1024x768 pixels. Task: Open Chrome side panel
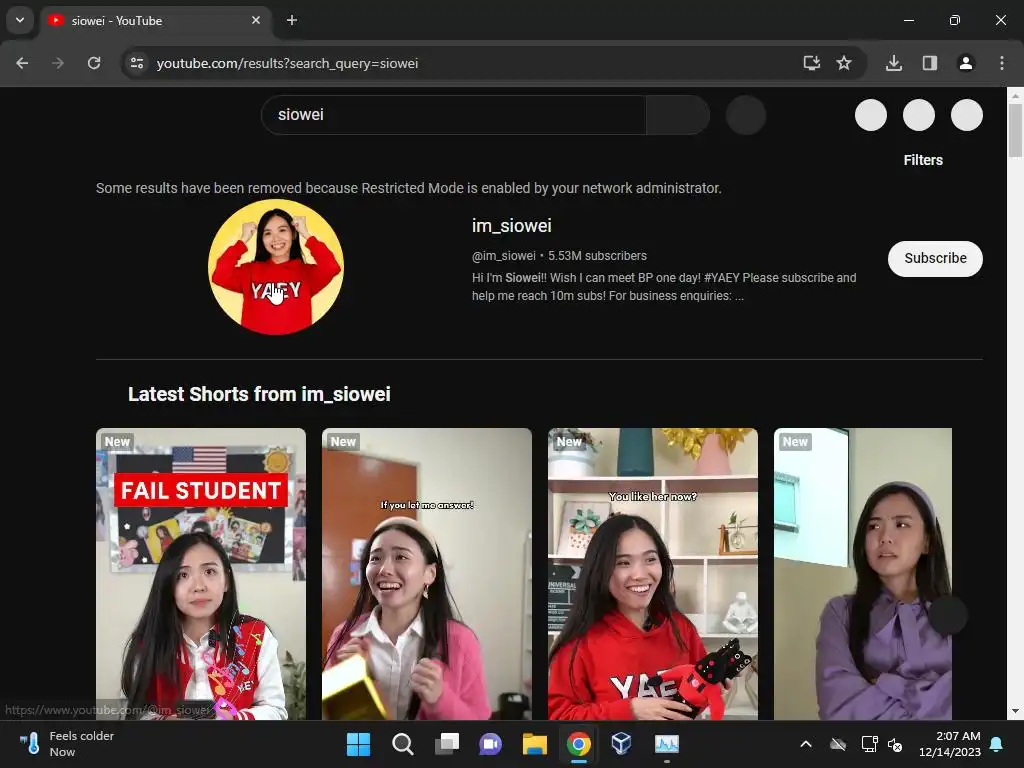(x=930, y=63)
